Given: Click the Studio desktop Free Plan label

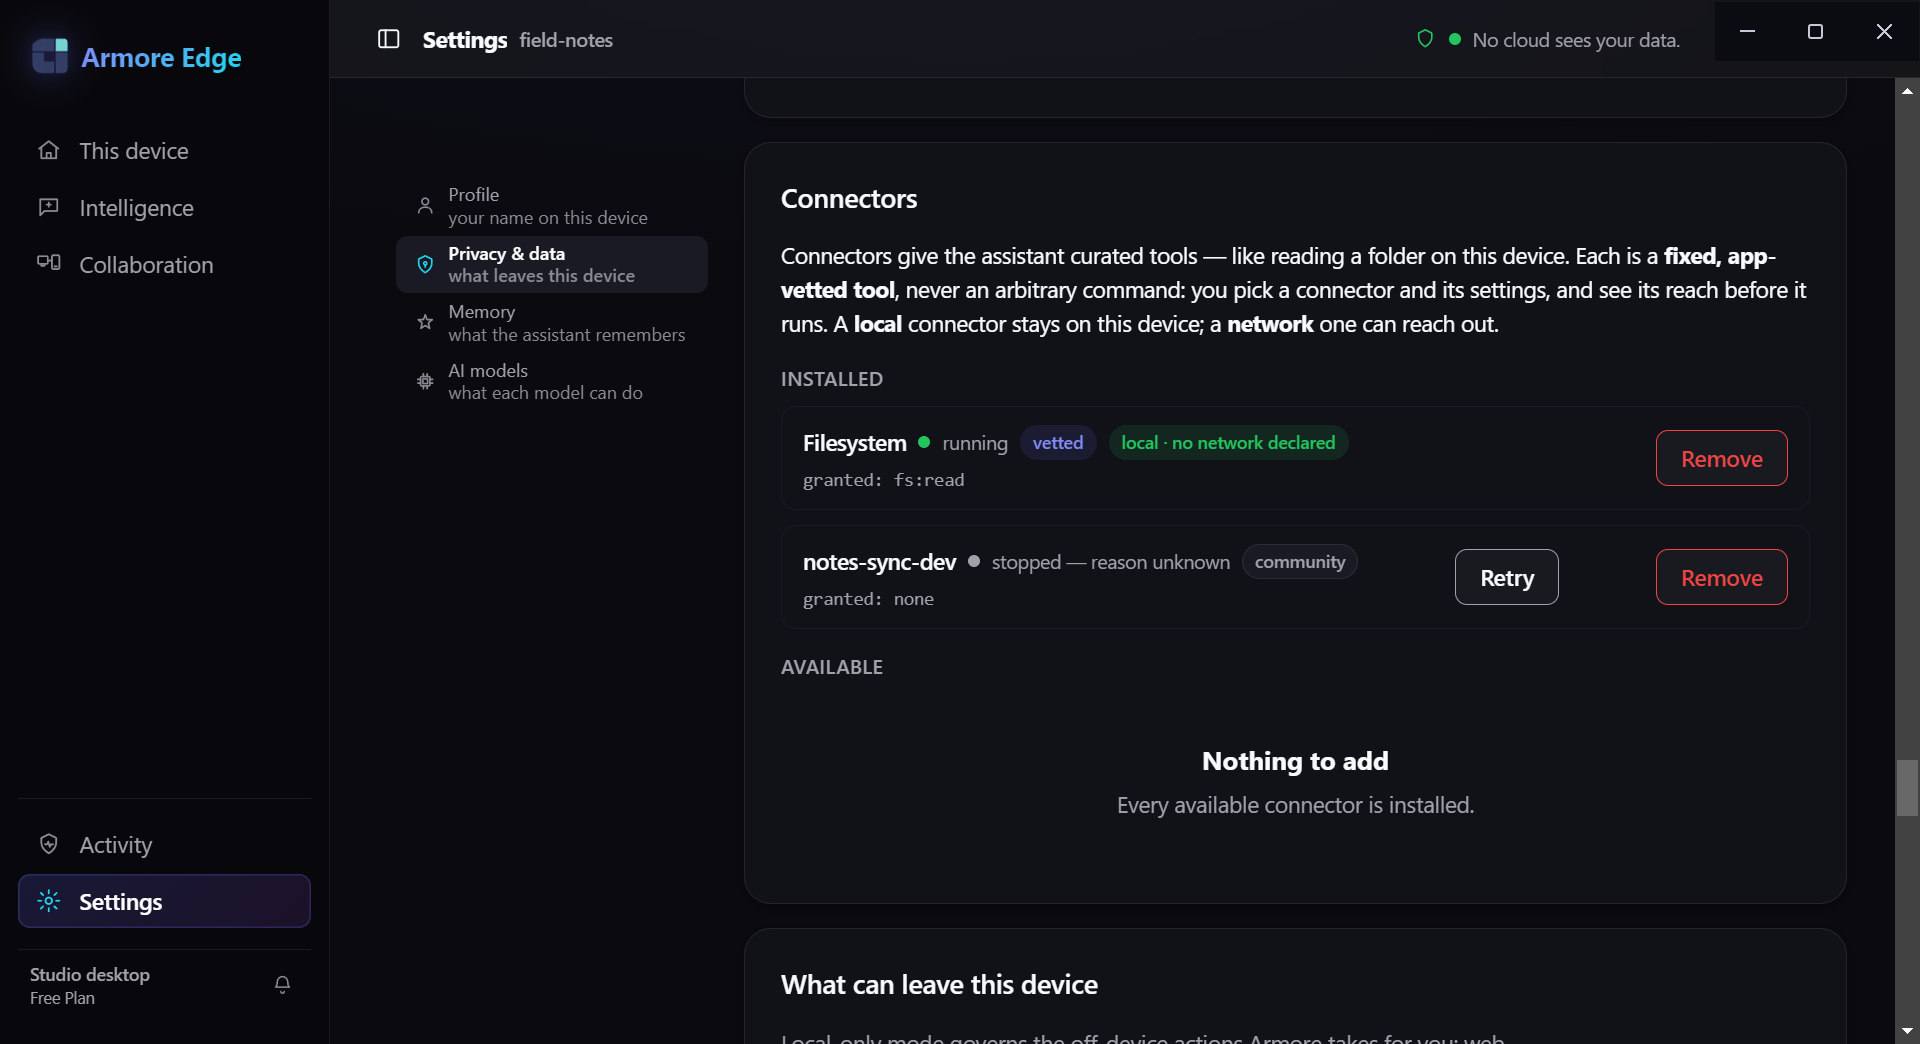Looking at the screenshot, I should (90, 985).
